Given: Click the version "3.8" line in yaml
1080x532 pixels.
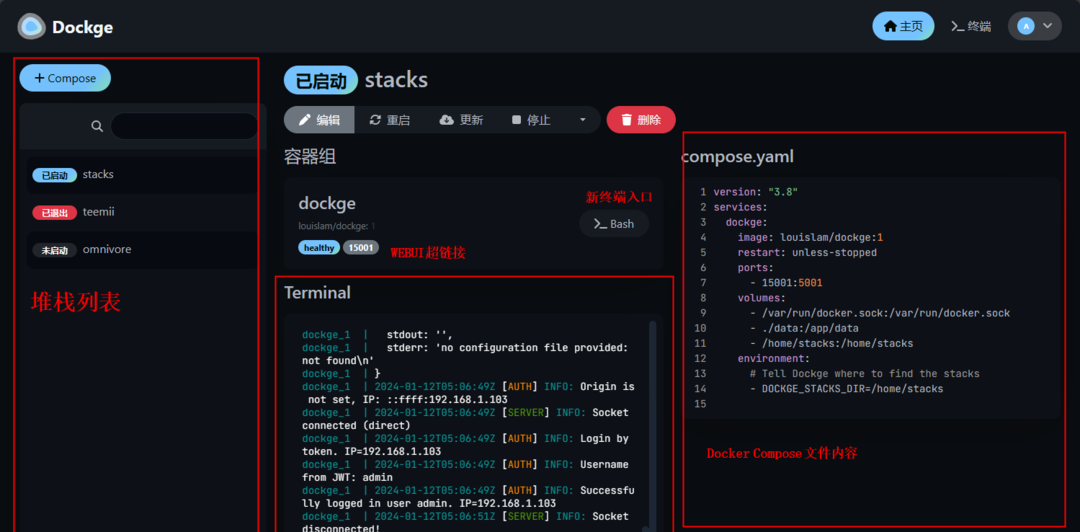Looking at the screenshot, I should (x=756, y=192).
